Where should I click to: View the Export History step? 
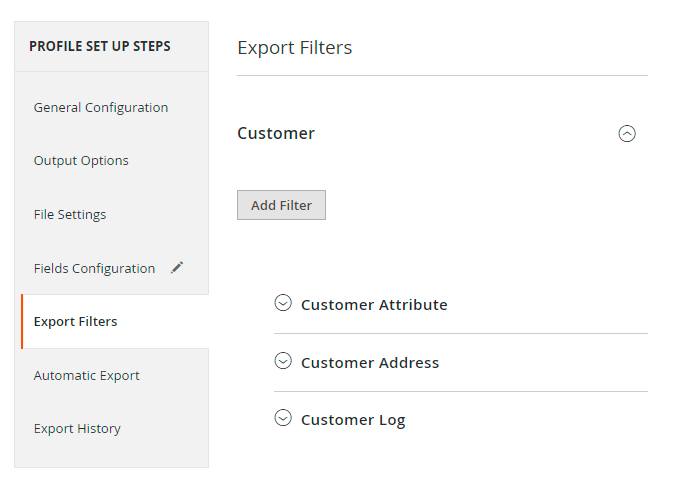click(77, 428)
